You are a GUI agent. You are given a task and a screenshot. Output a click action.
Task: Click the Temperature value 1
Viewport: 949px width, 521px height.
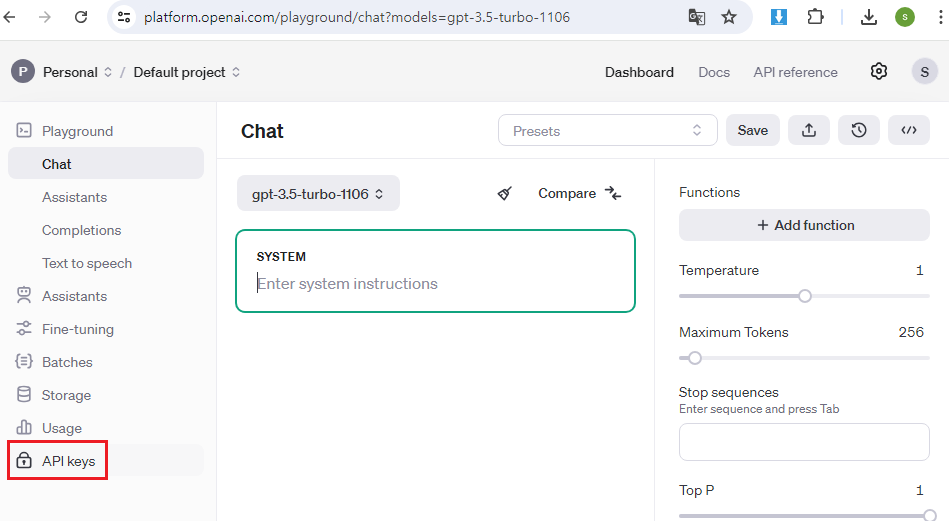pyautogui.click(x=919, y=270)
